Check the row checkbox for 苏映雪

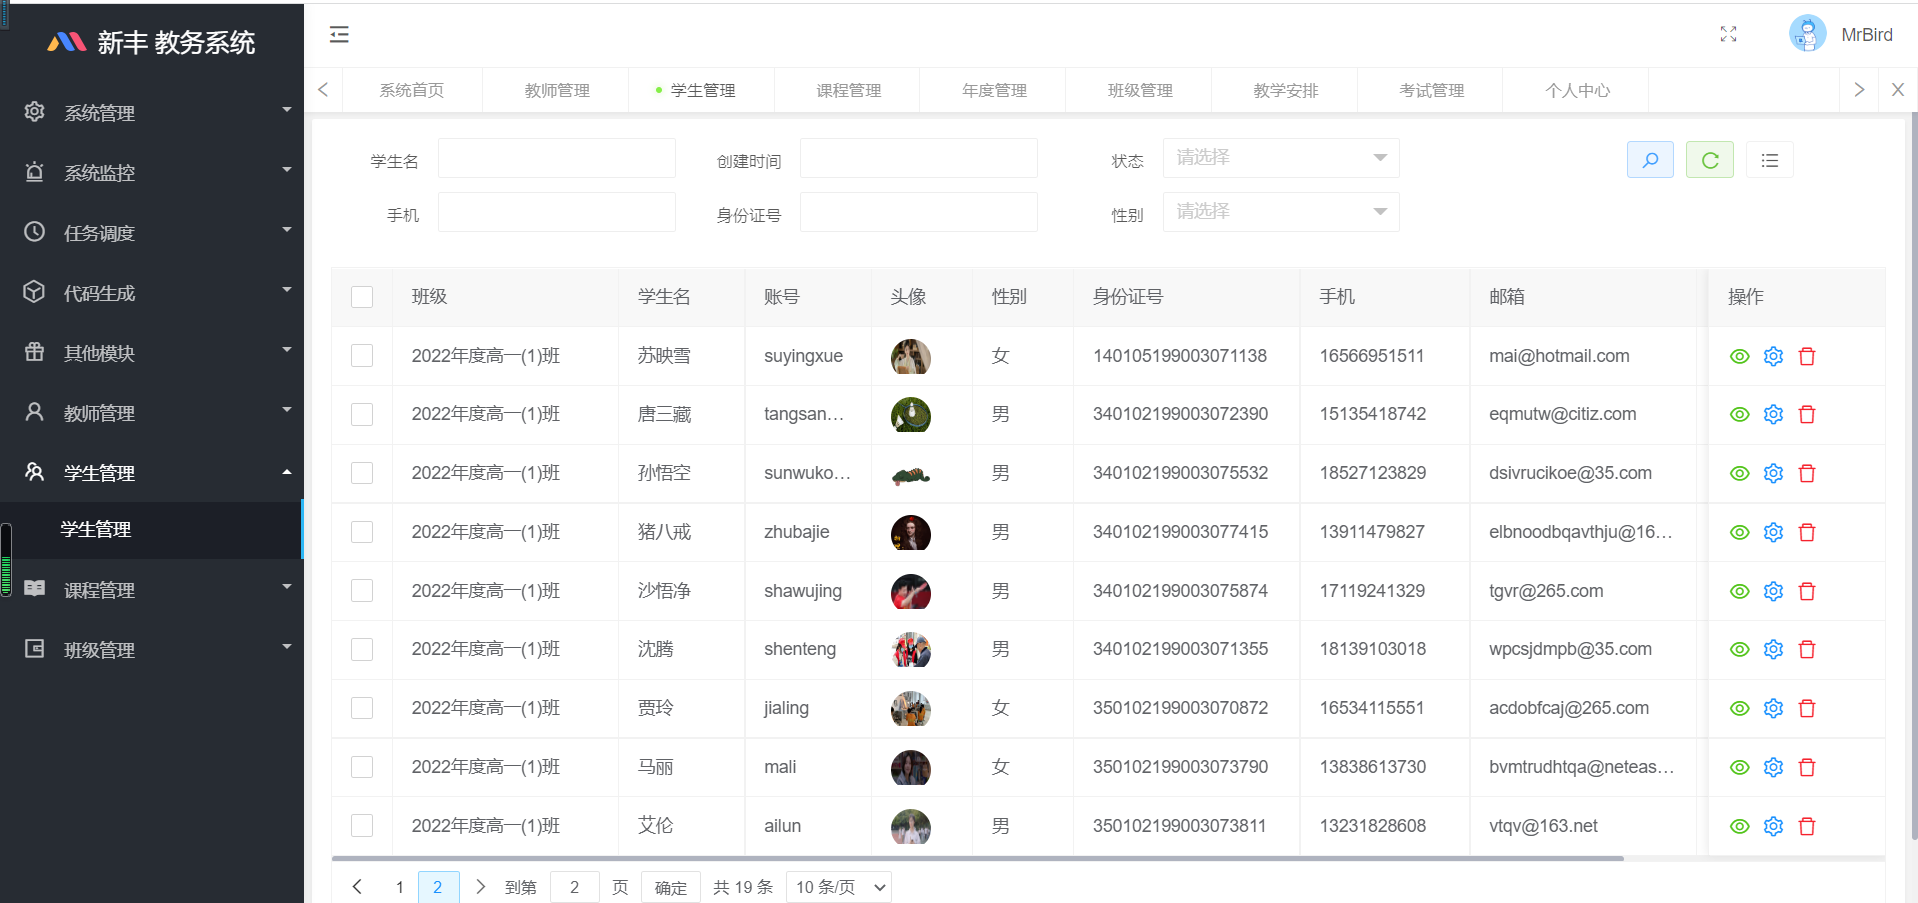tap(362, 356)
